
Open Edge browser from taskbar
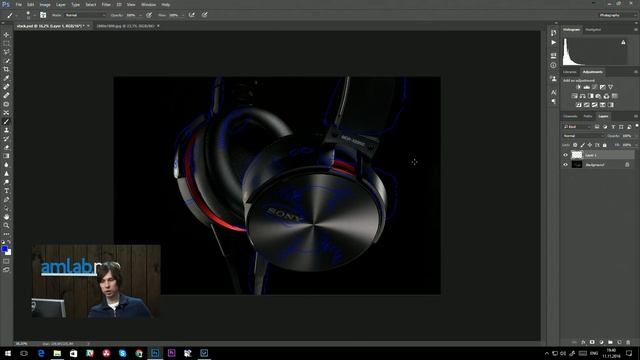[x=41, y=353]
